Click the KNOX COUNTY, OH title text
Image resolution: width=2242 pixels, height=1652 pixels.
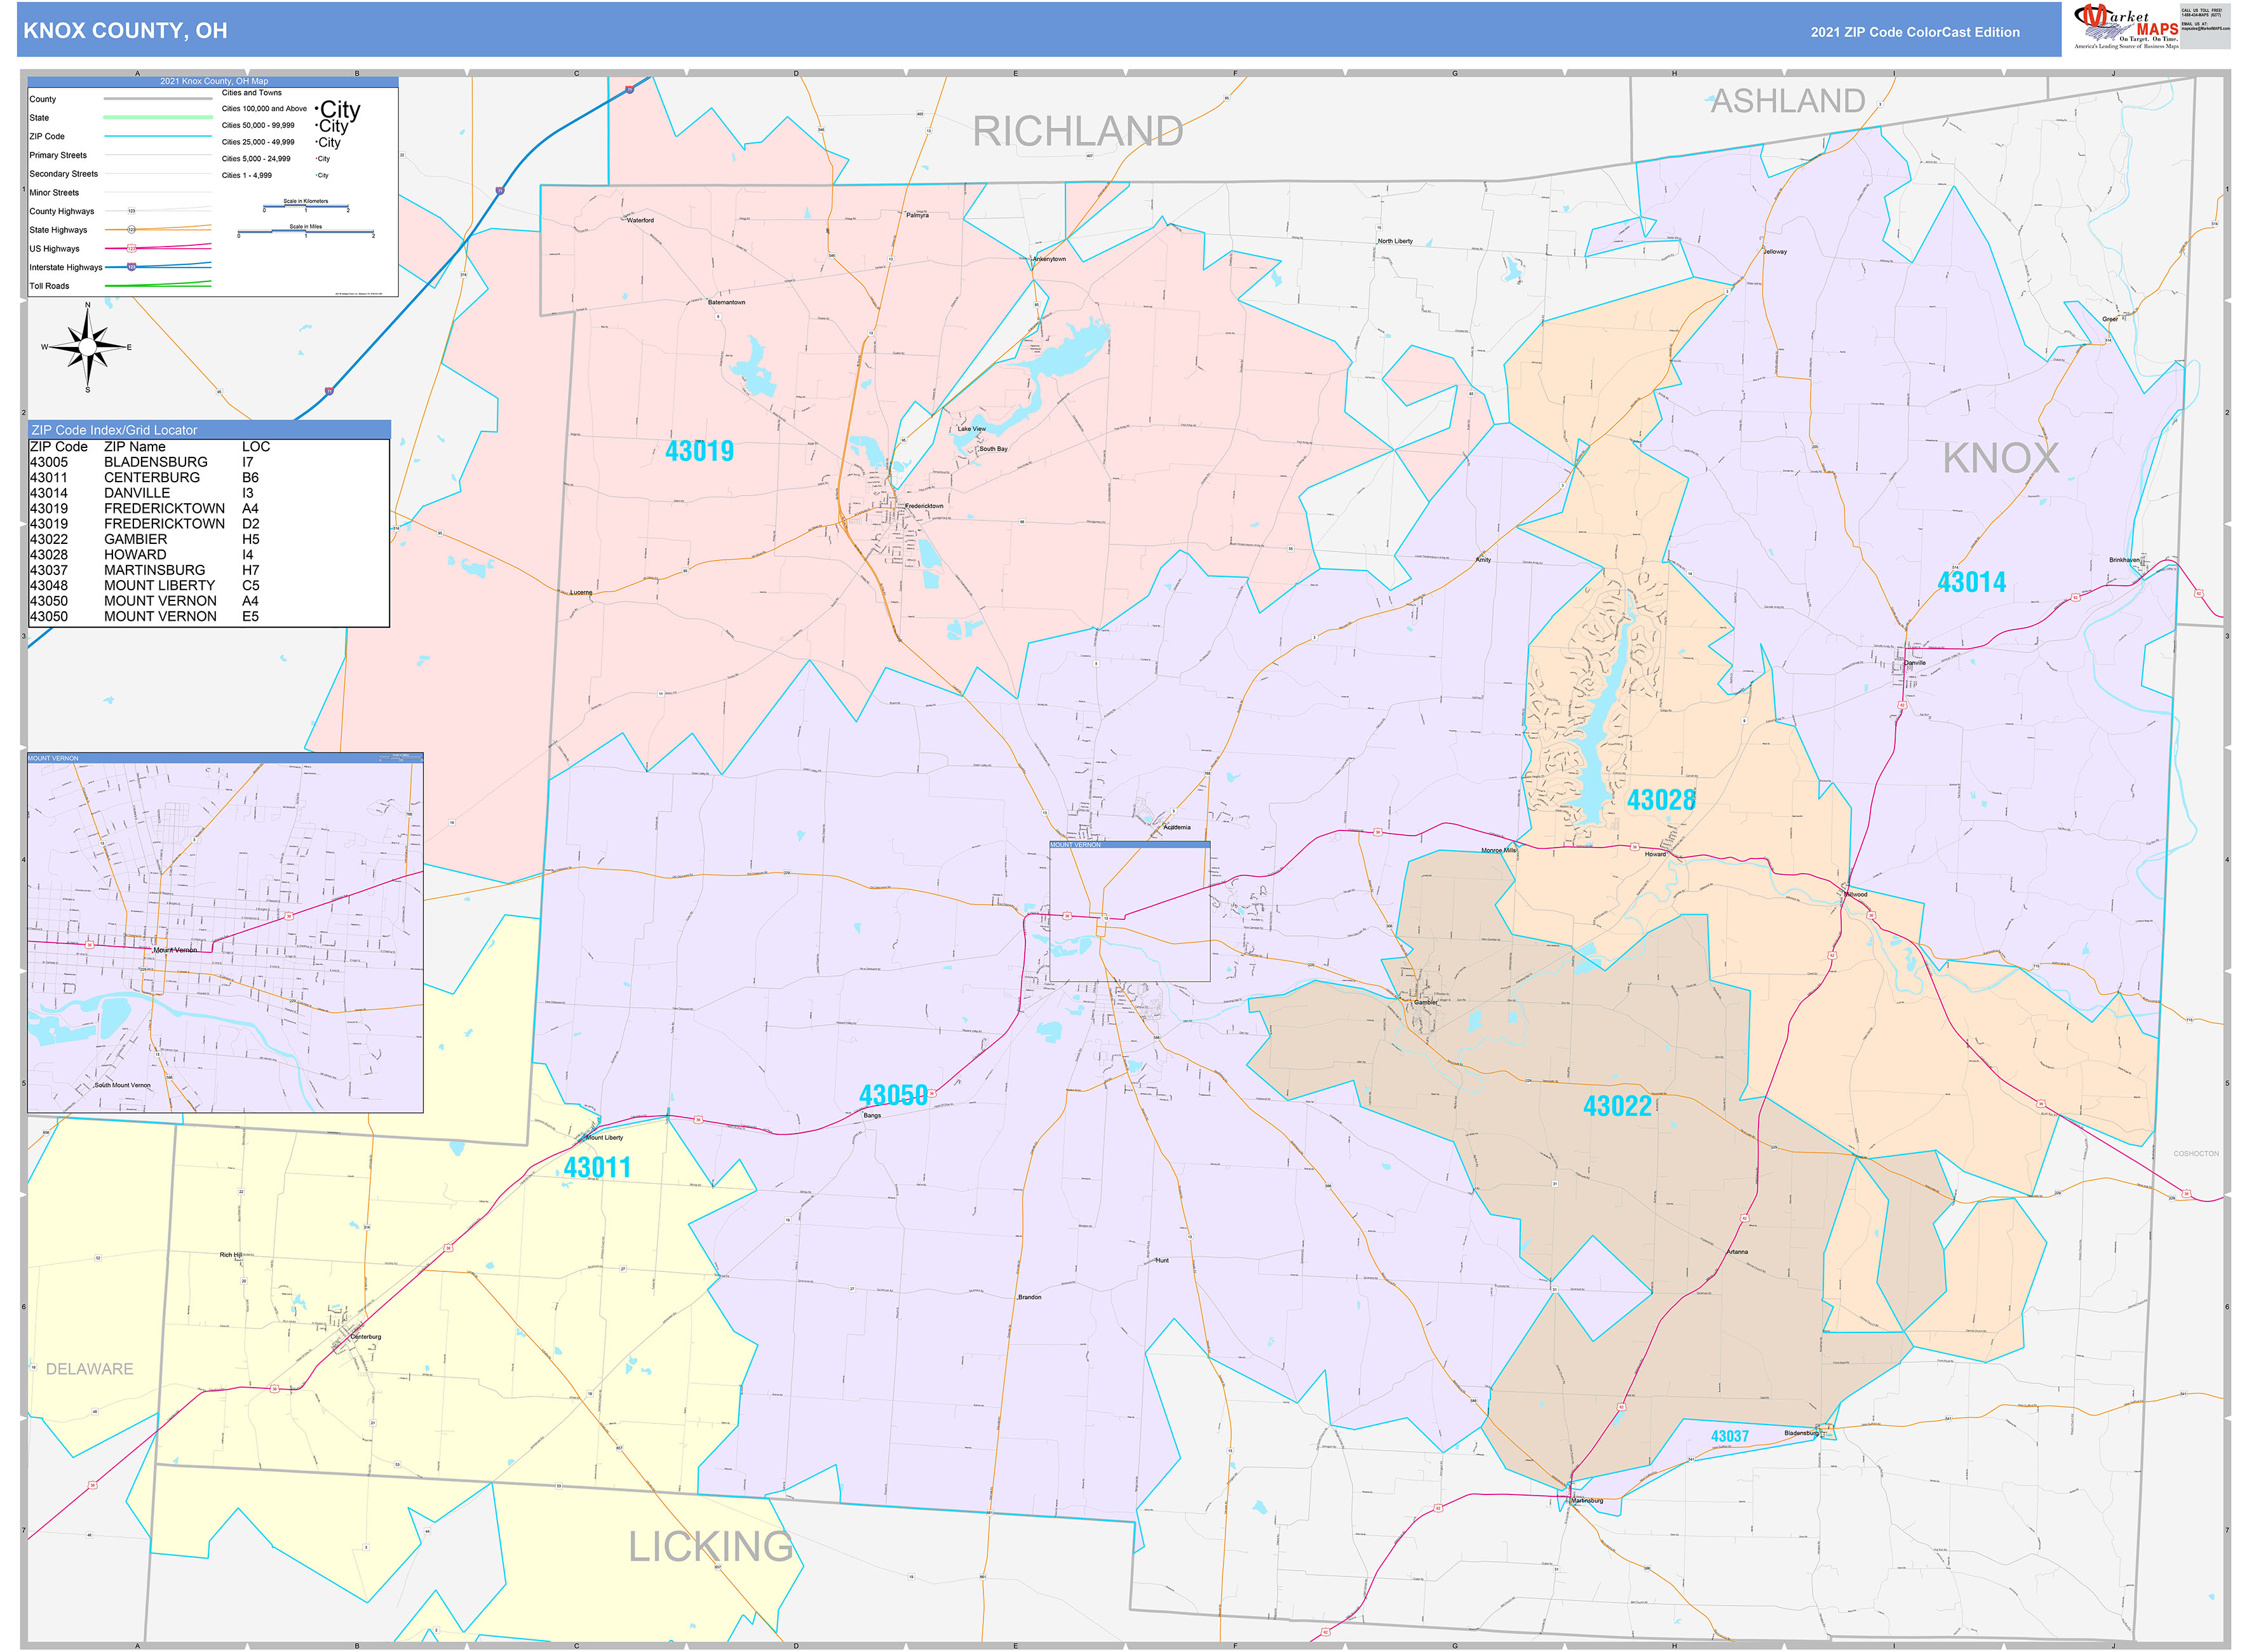[x=125, y=31]
